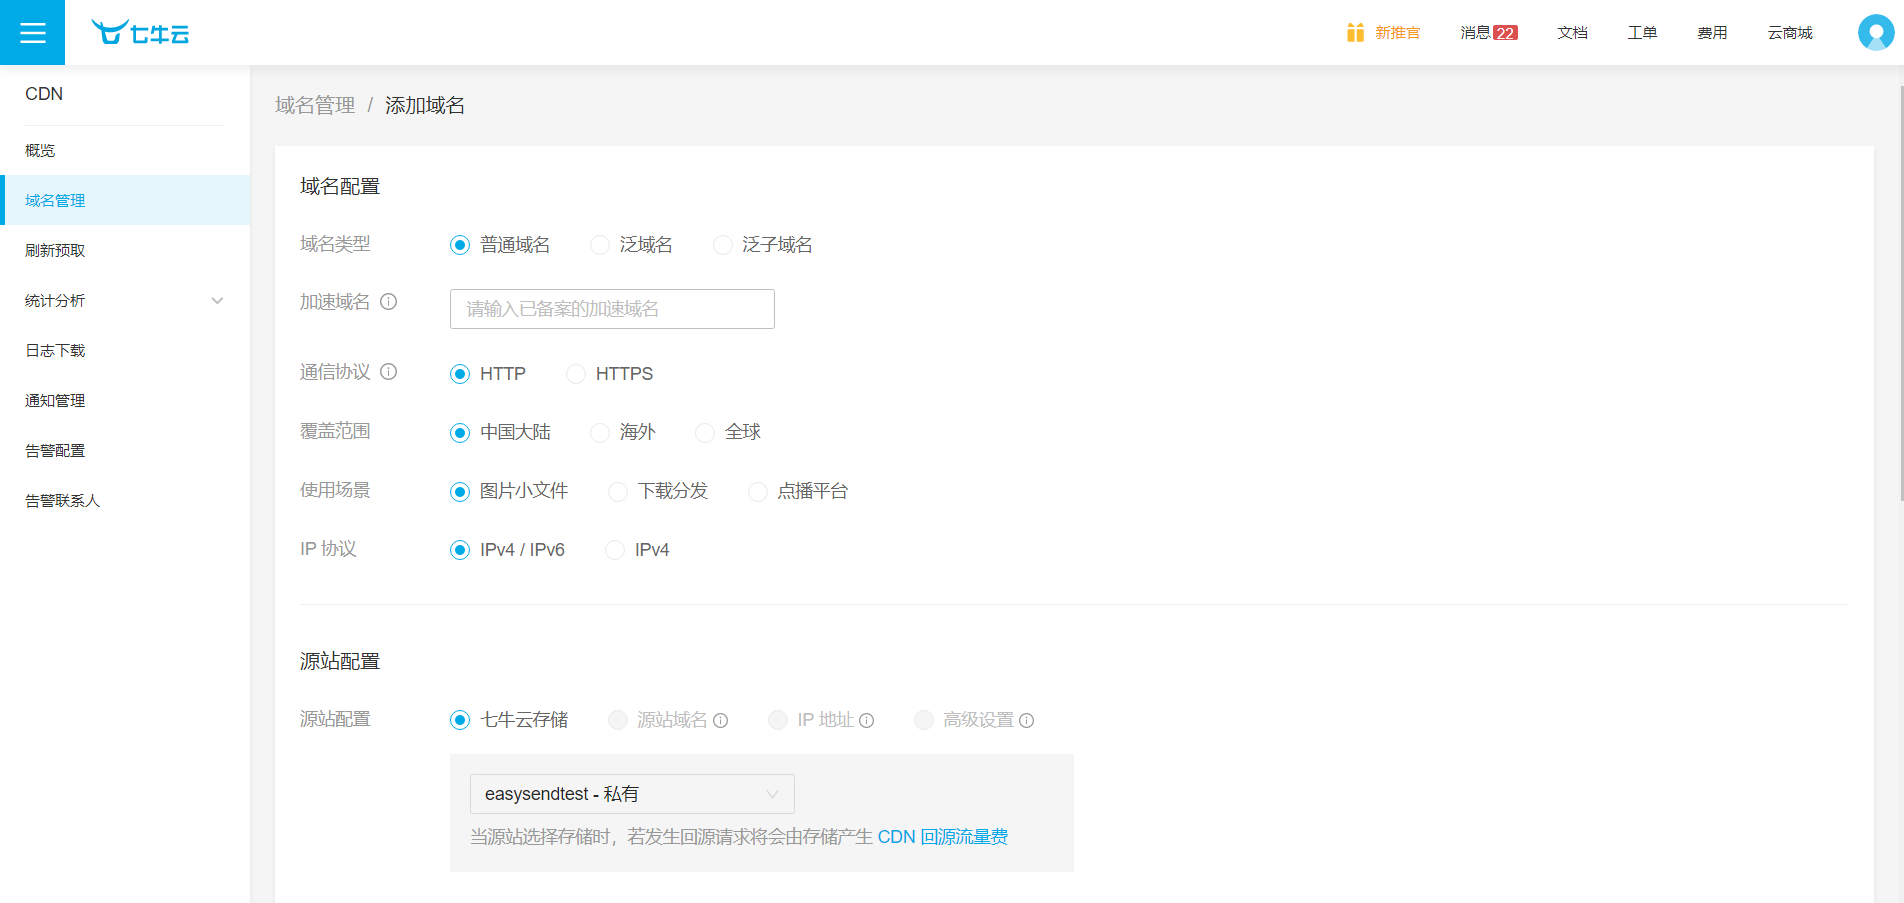Click the 加速域名 text input field

click(612, 309)
